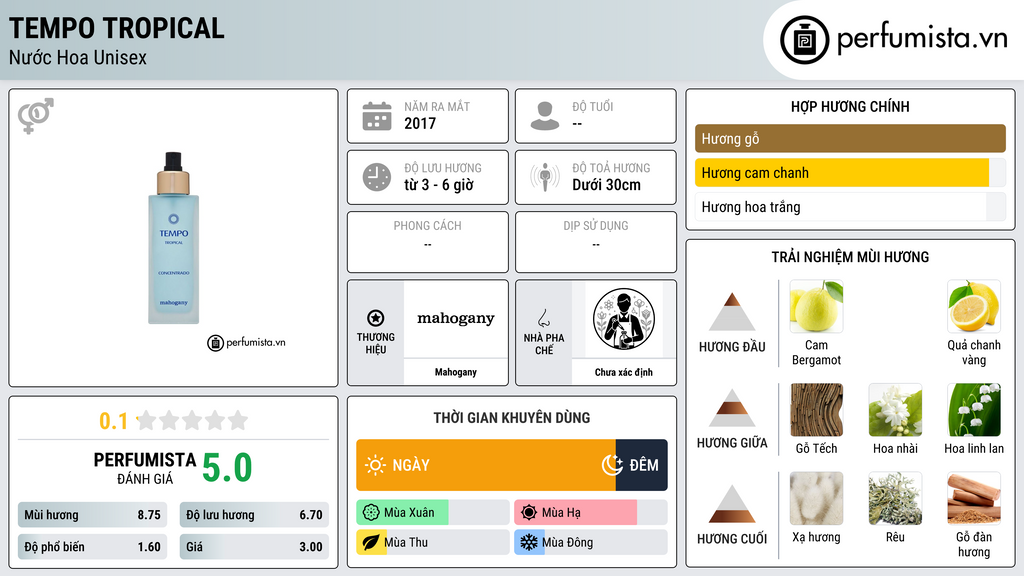Open the Gỗ đàn hương note image
This screenshot has height=576, width=1024.
click(974, 498)
